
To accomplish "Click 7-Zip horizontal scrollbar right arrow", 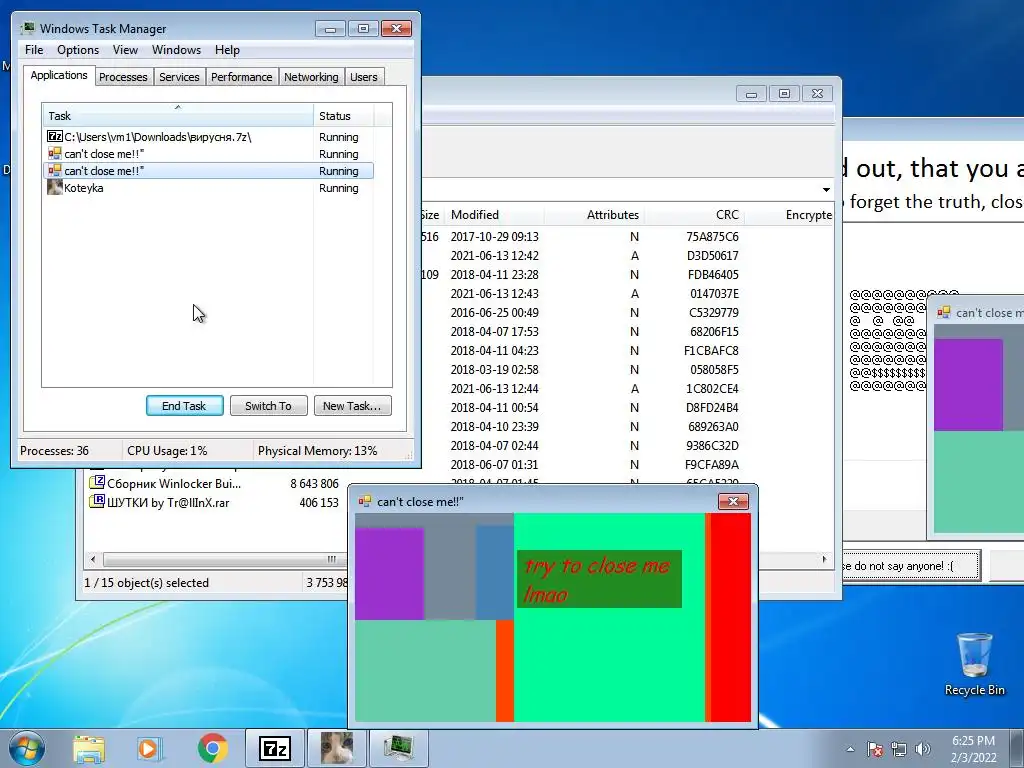I will click(x=824, y=560).
